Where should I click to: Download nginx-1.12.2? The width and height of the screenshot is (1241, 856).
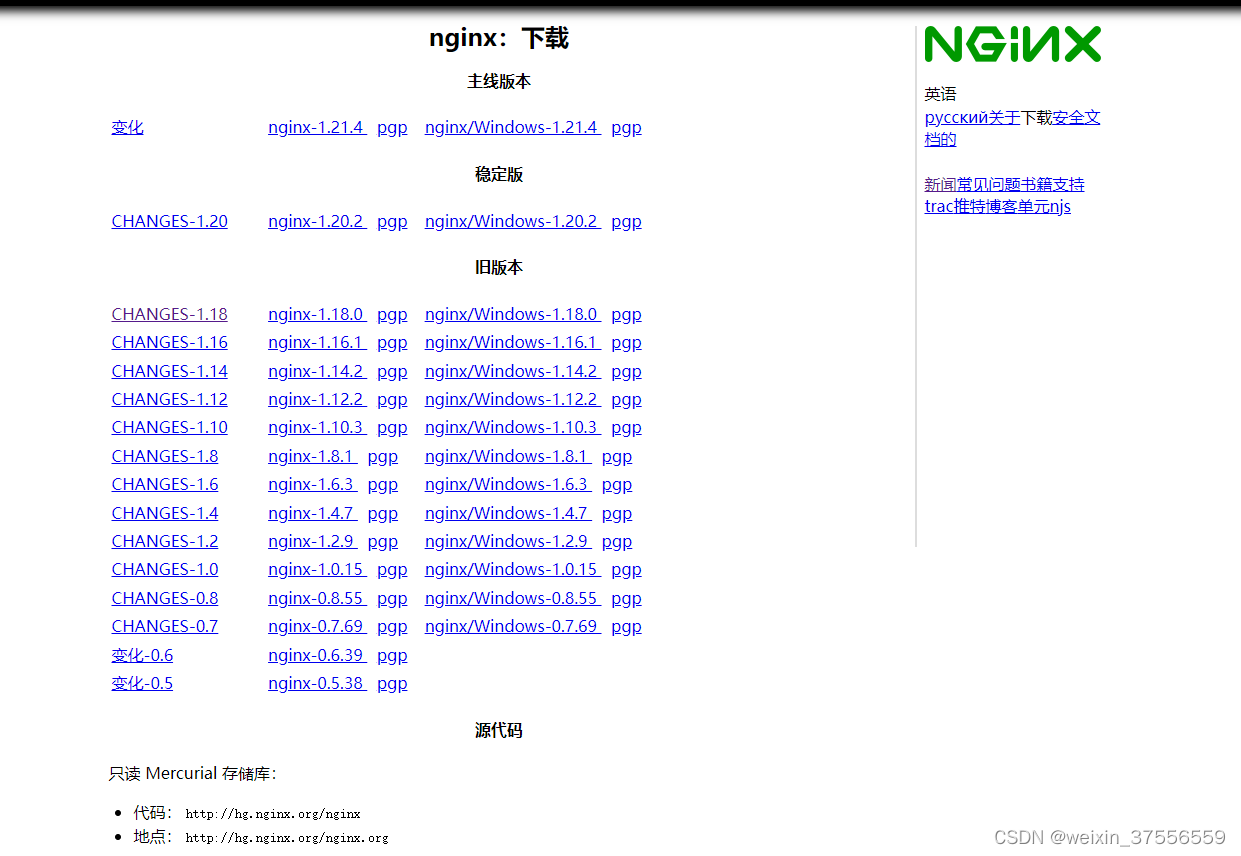pos(317,399)
